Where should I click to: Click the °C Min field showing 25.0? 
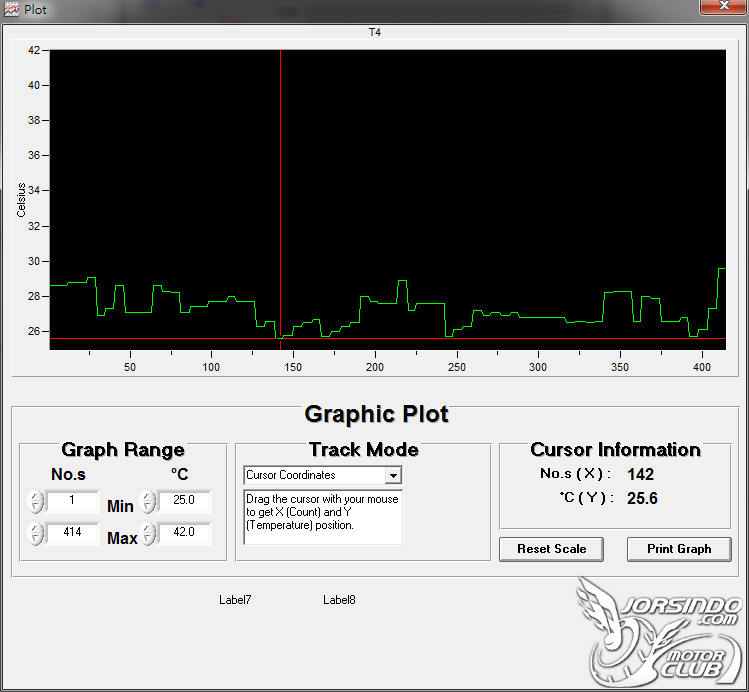[x=184, y=500]
